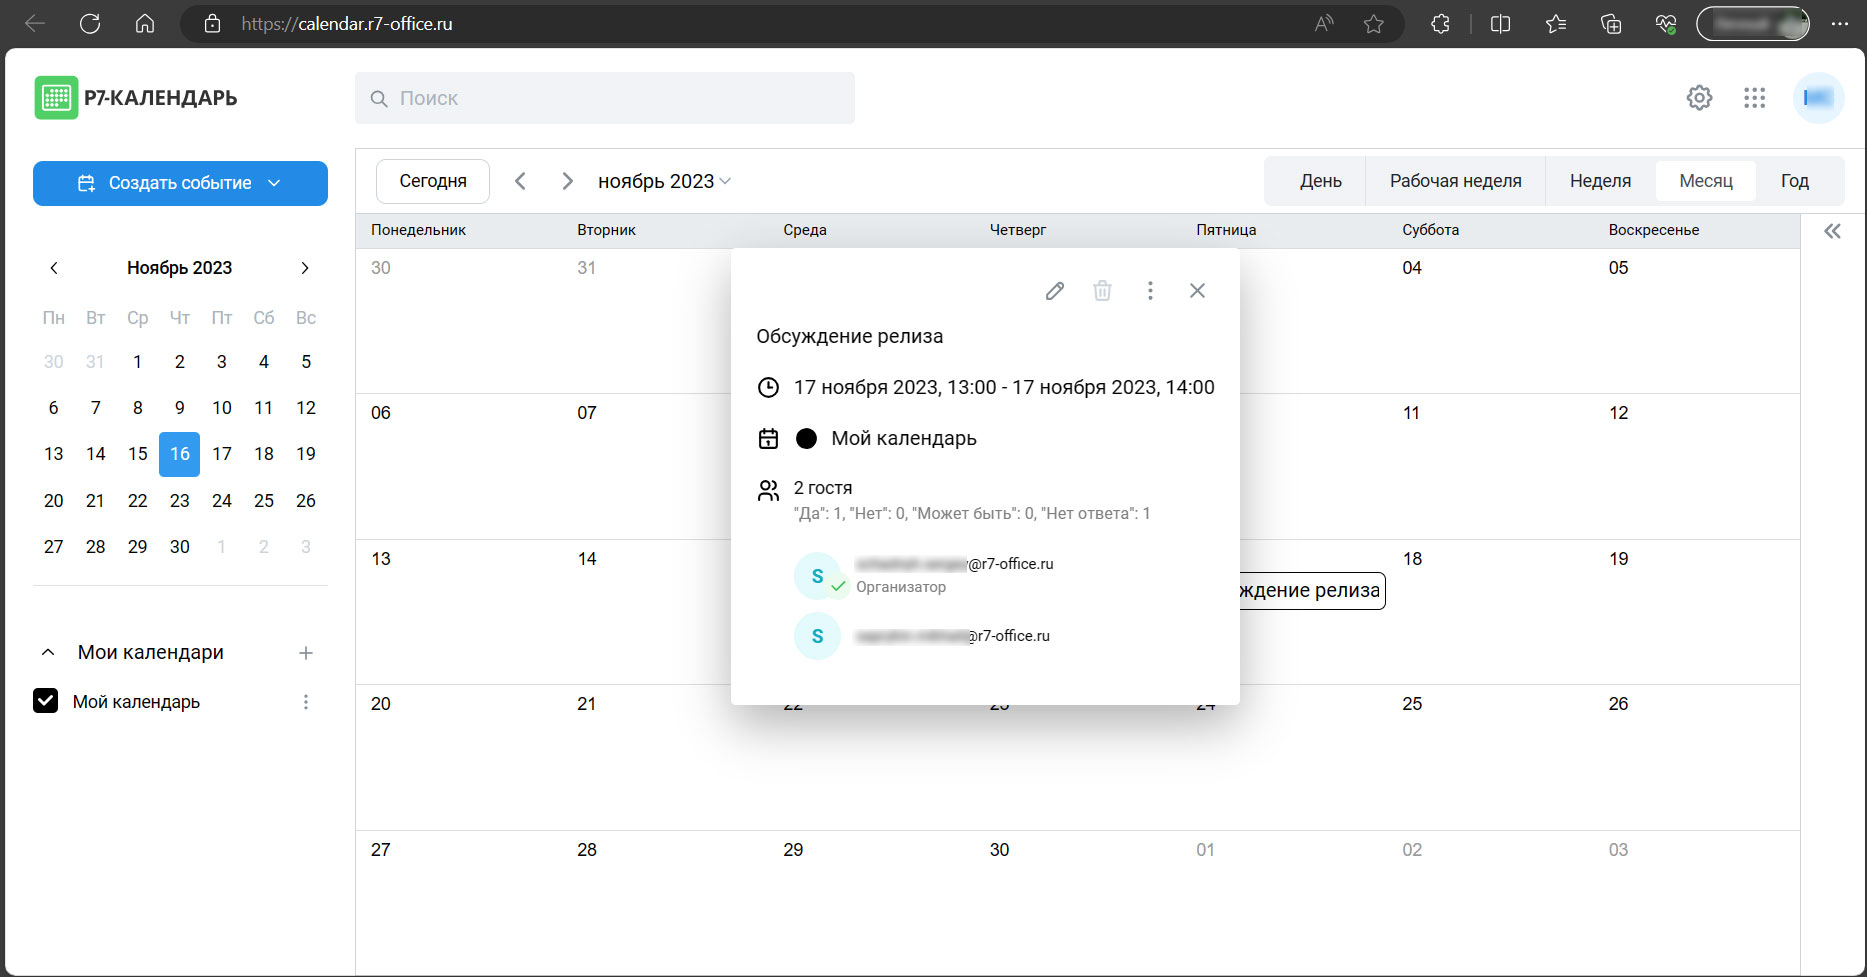Open calendar settings gear icon
1867x977 pixels.
[x=1699, y=98]
